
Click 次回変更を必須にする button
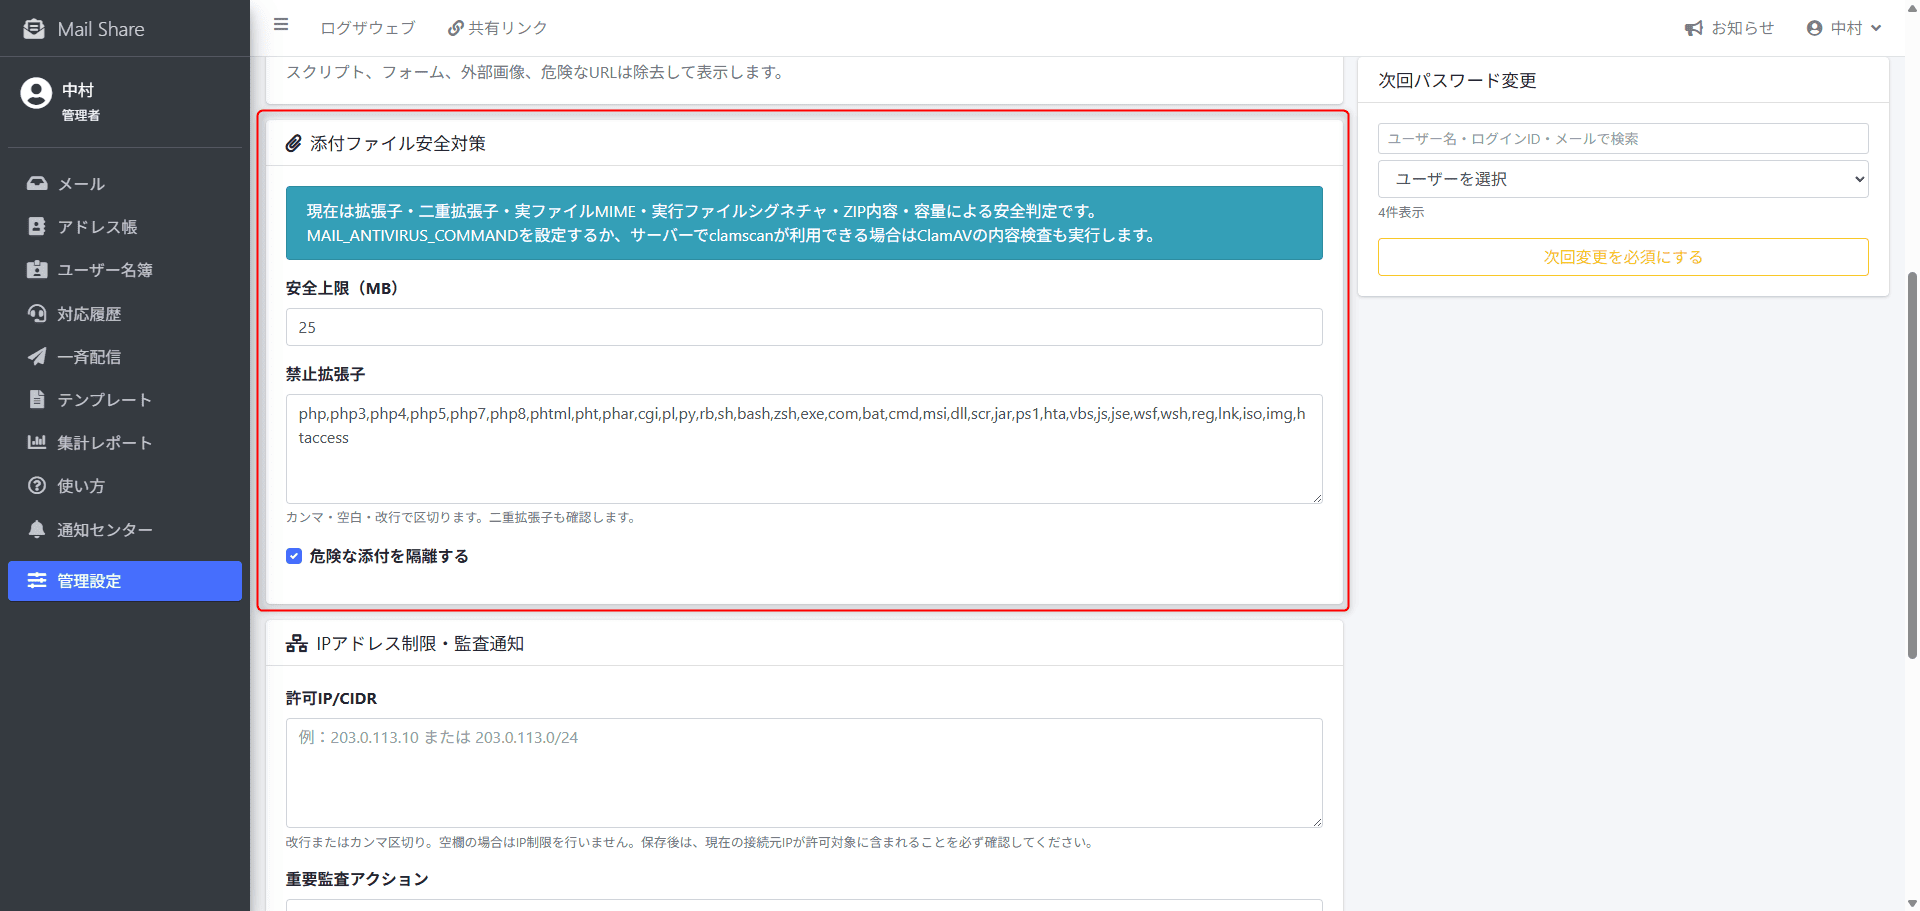coord(1623,257)
